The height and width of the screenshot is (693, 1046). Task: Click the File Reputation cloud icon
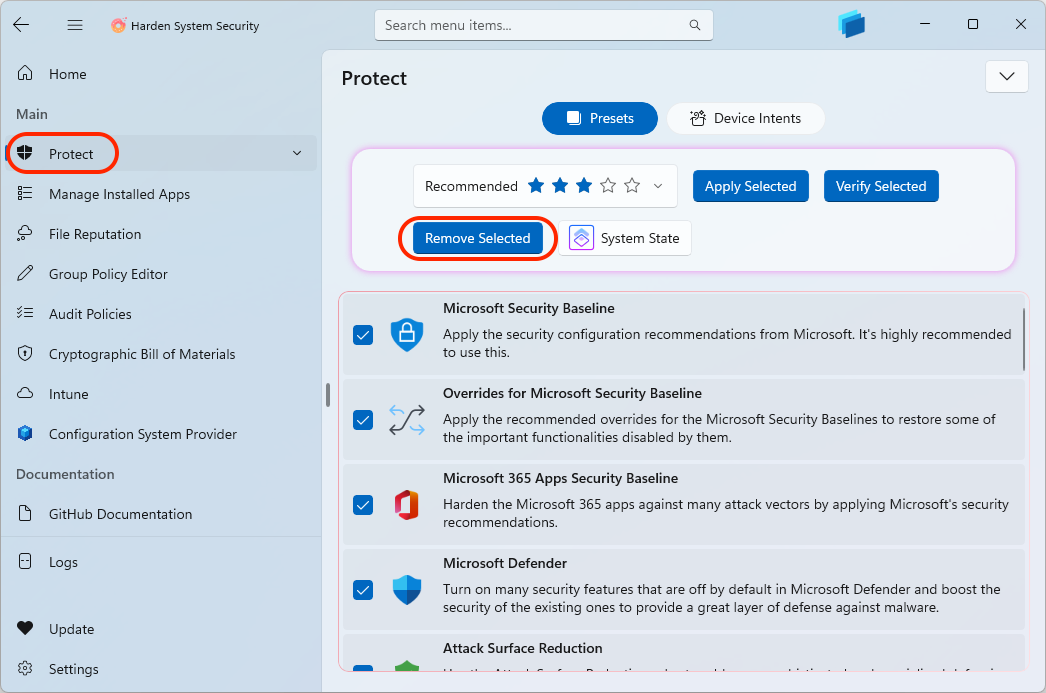(x=25, y=233)
